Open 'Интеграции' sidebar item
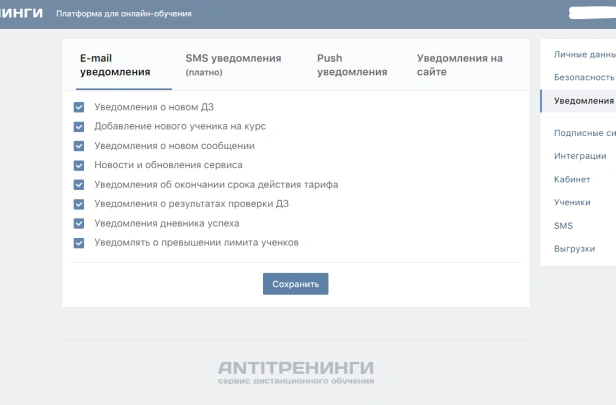 tap(580, 155)
